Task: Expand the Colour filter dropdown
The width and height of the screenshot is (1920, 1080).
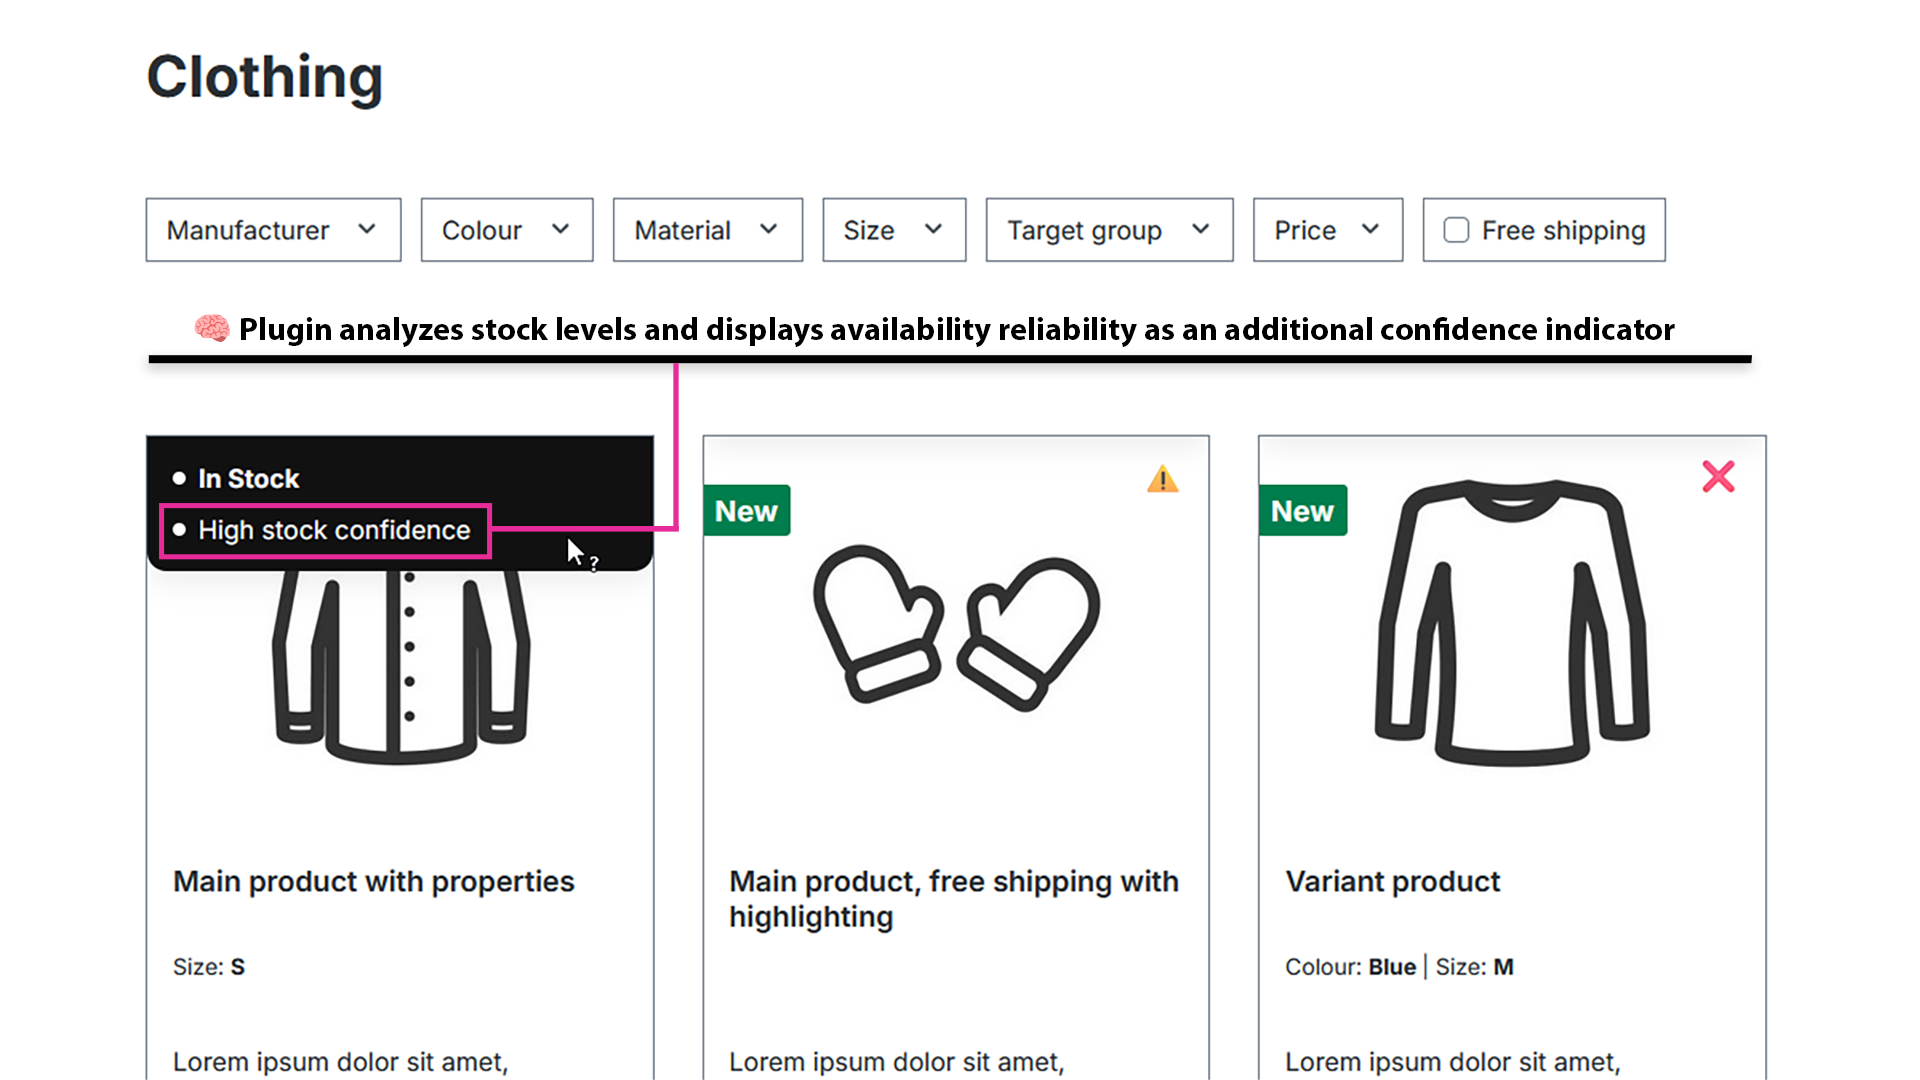Action: (x=507, y=230)
